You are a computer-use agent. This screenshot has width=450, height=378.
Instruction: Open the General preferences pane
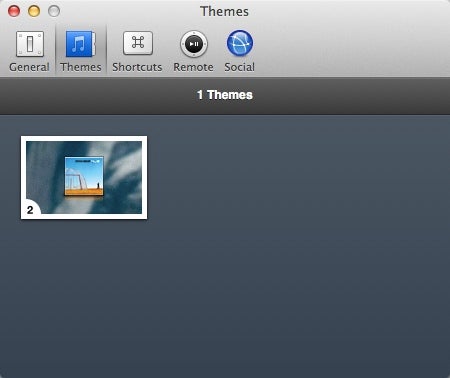(29, 51)
